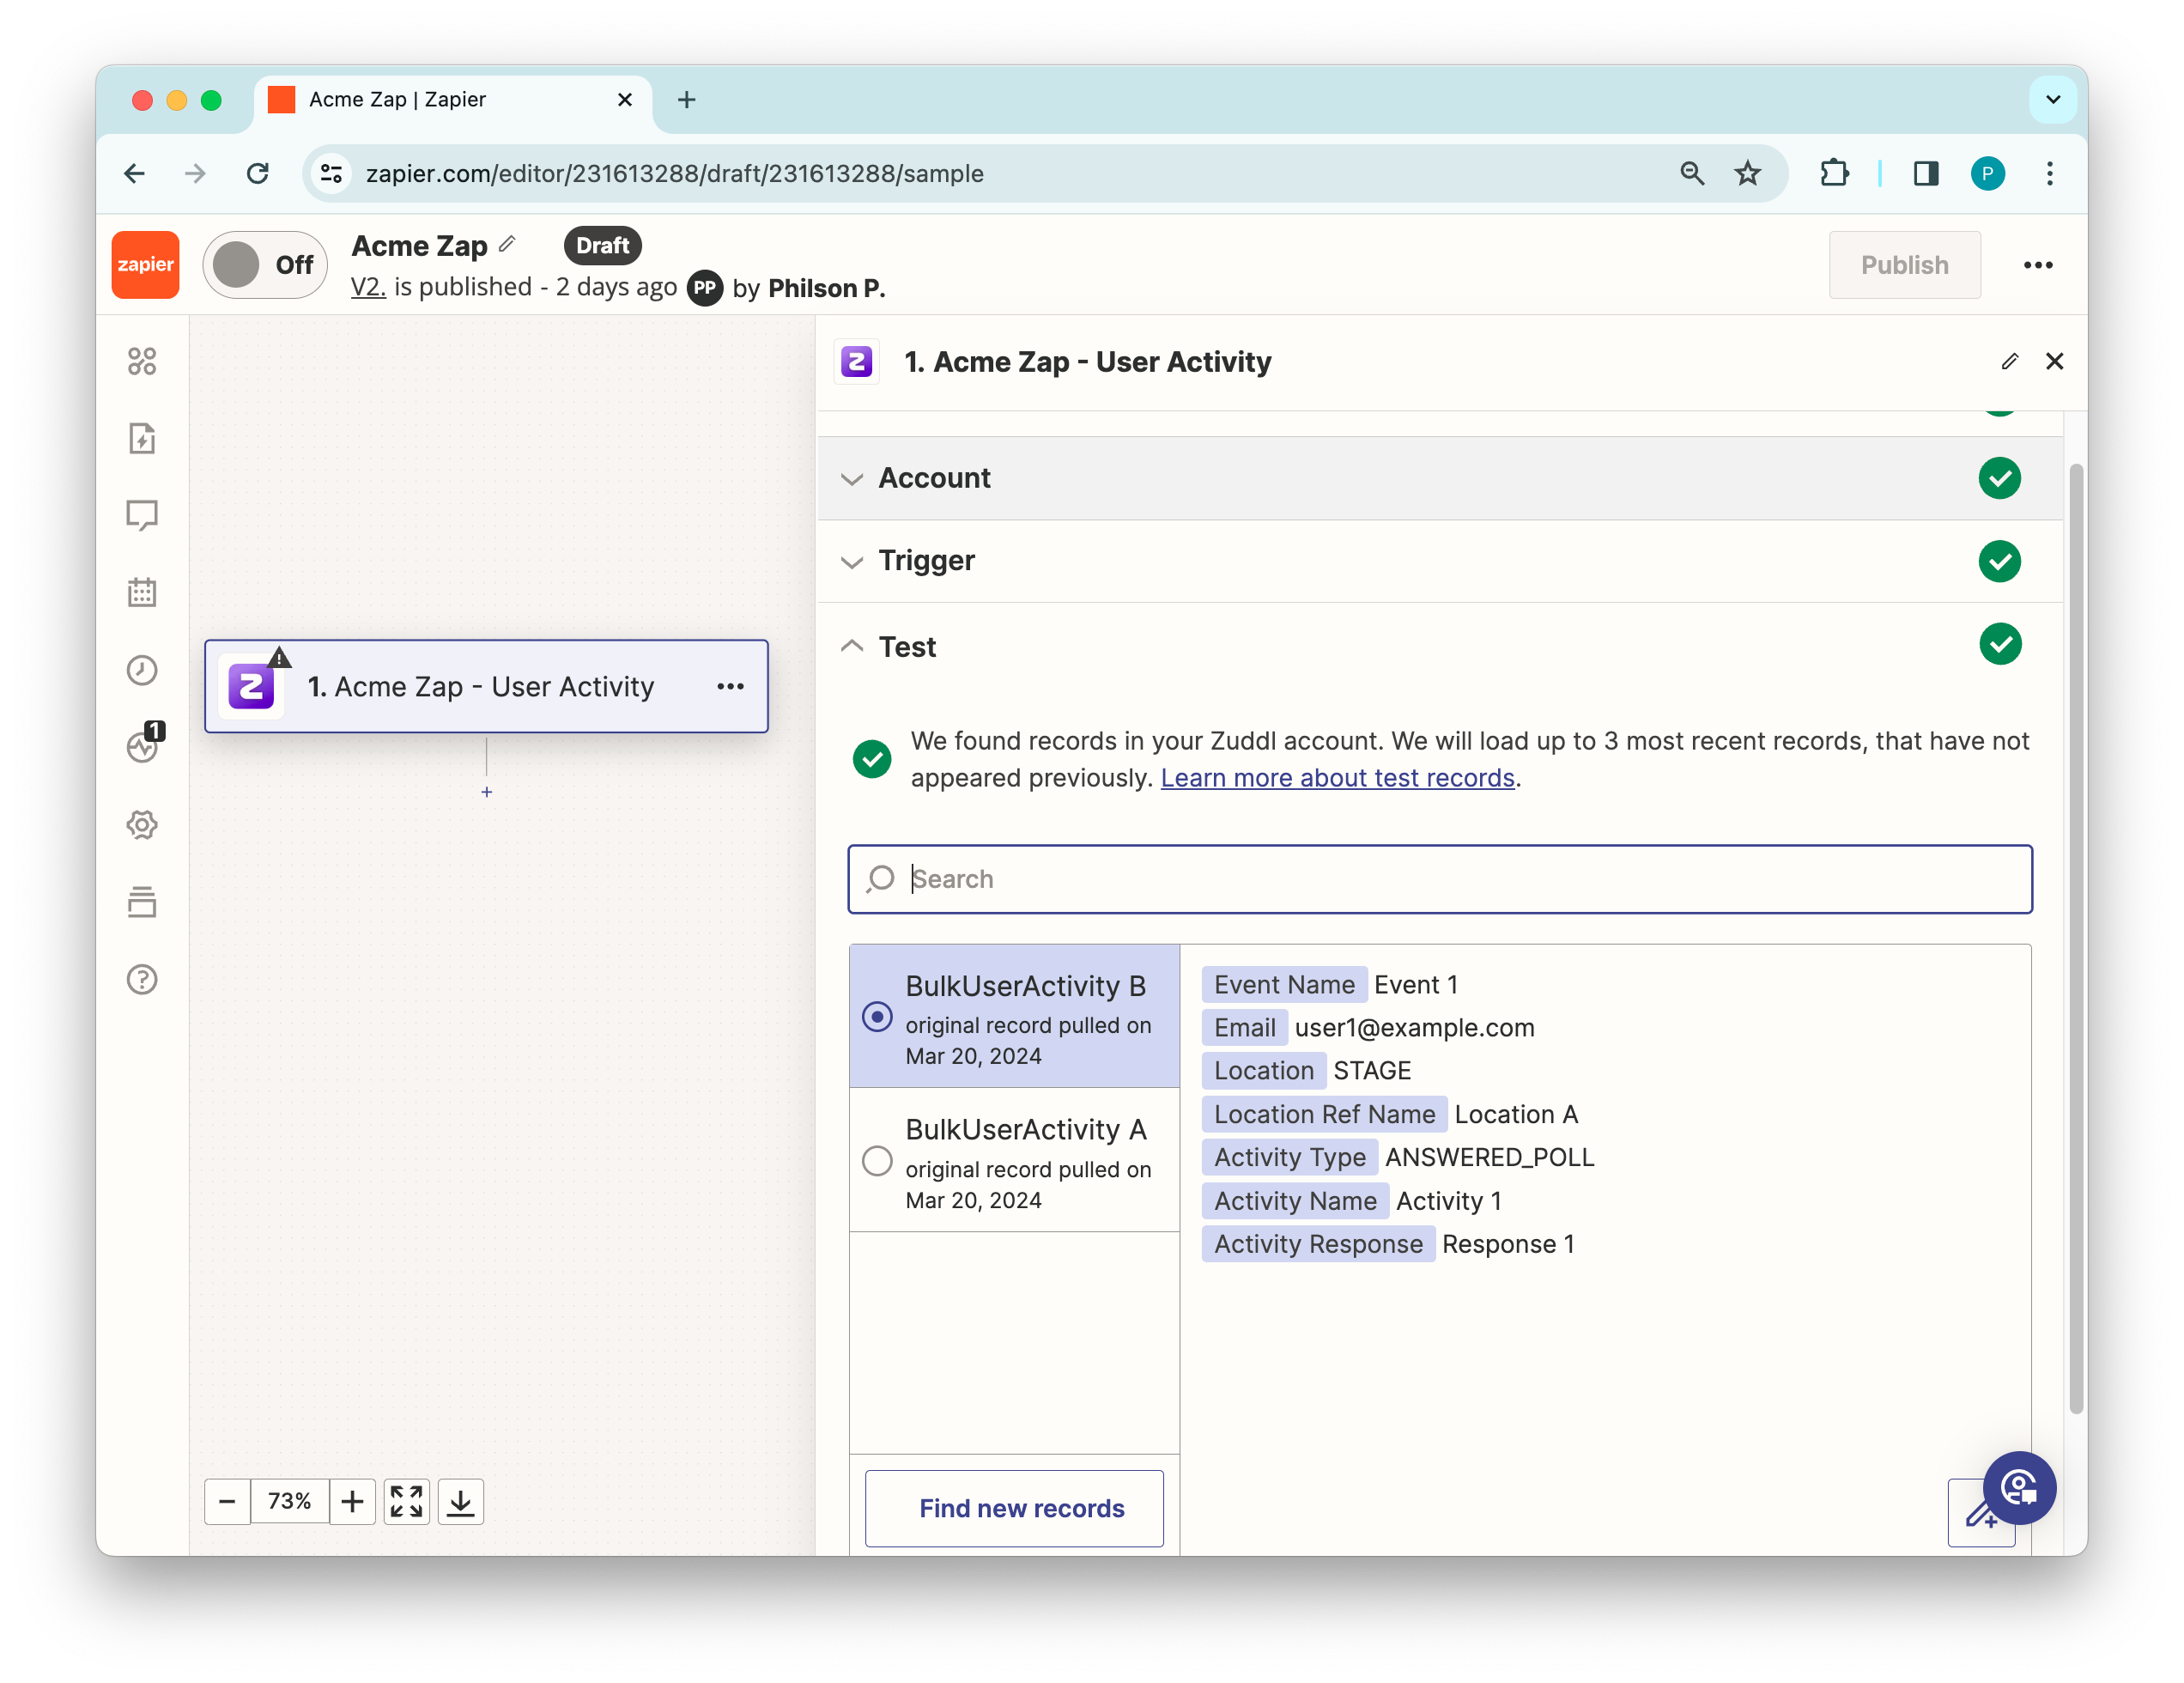
Task: Click the export download icon in the zoom controls
Action: pos(460,1501)
